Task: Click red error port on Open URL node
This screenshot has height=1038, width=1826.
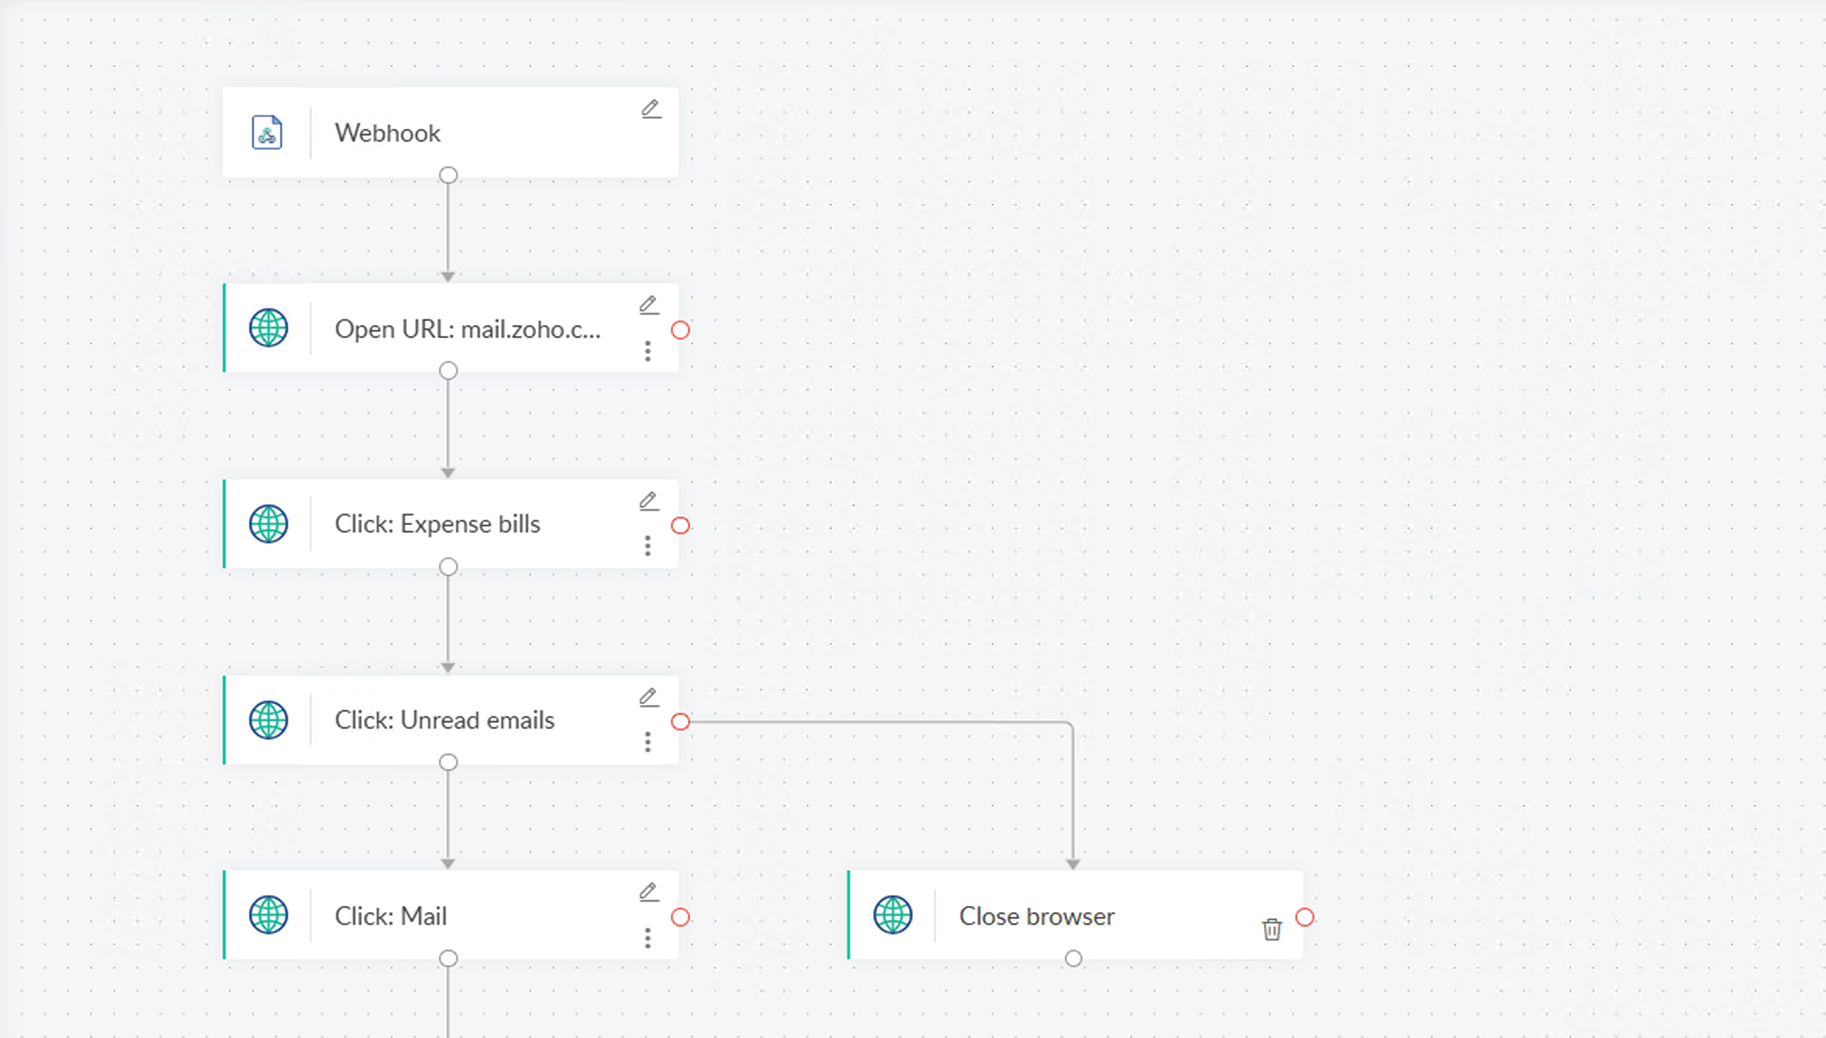Action: click(681, 329)
